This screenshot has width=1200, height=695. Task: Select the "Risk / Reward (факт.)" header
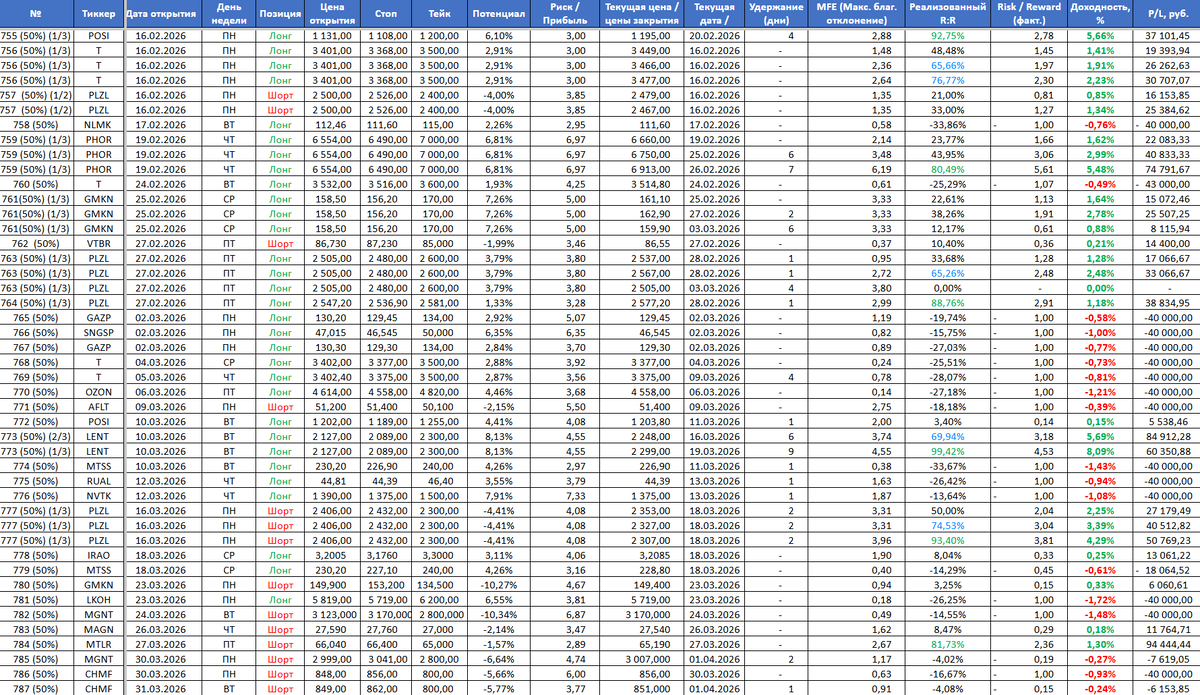pos(1029,15)
